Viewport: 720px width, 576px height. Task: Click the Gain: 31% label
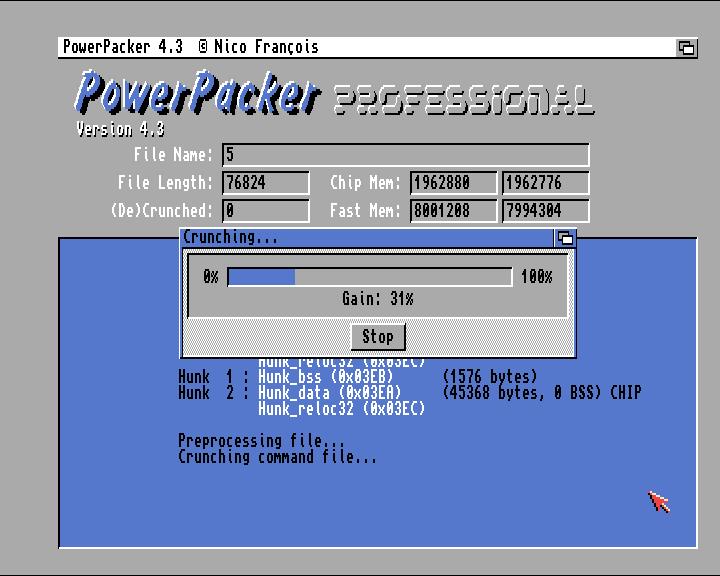pos(377,299)
